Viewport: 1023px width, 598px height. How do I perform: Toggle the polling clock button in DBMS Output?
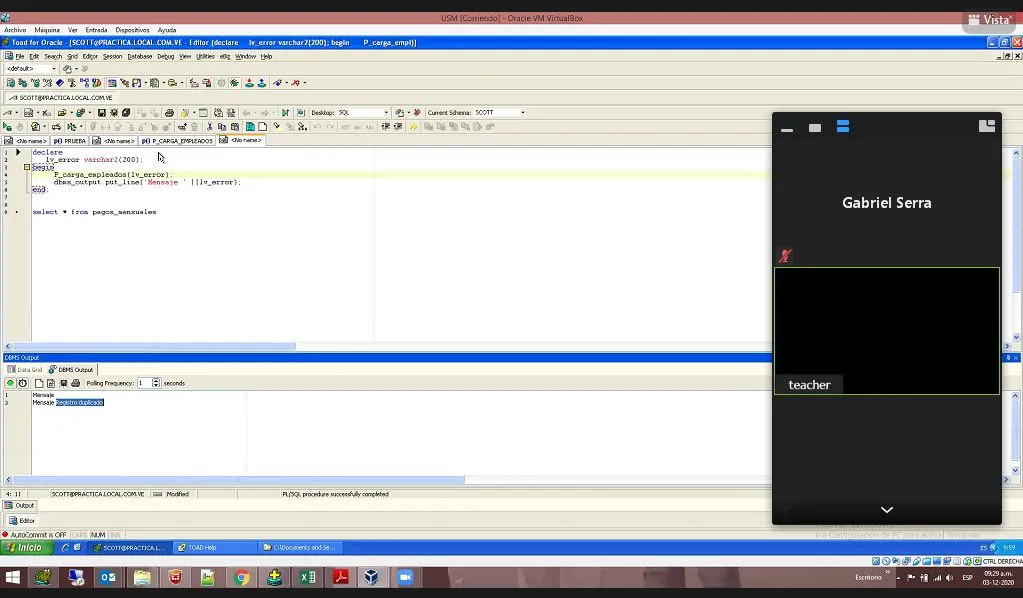point(23,383)
